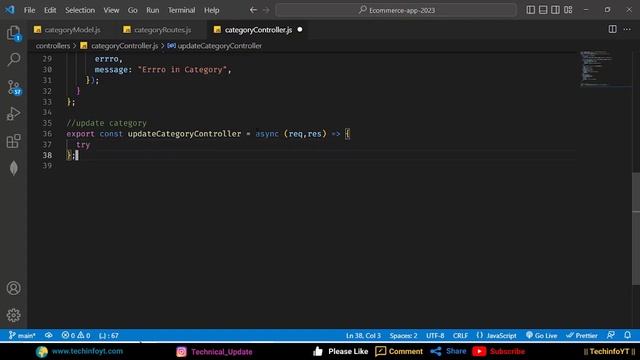Open the Manage gear settings menu
Screen dimensions: 640x360
13,315
